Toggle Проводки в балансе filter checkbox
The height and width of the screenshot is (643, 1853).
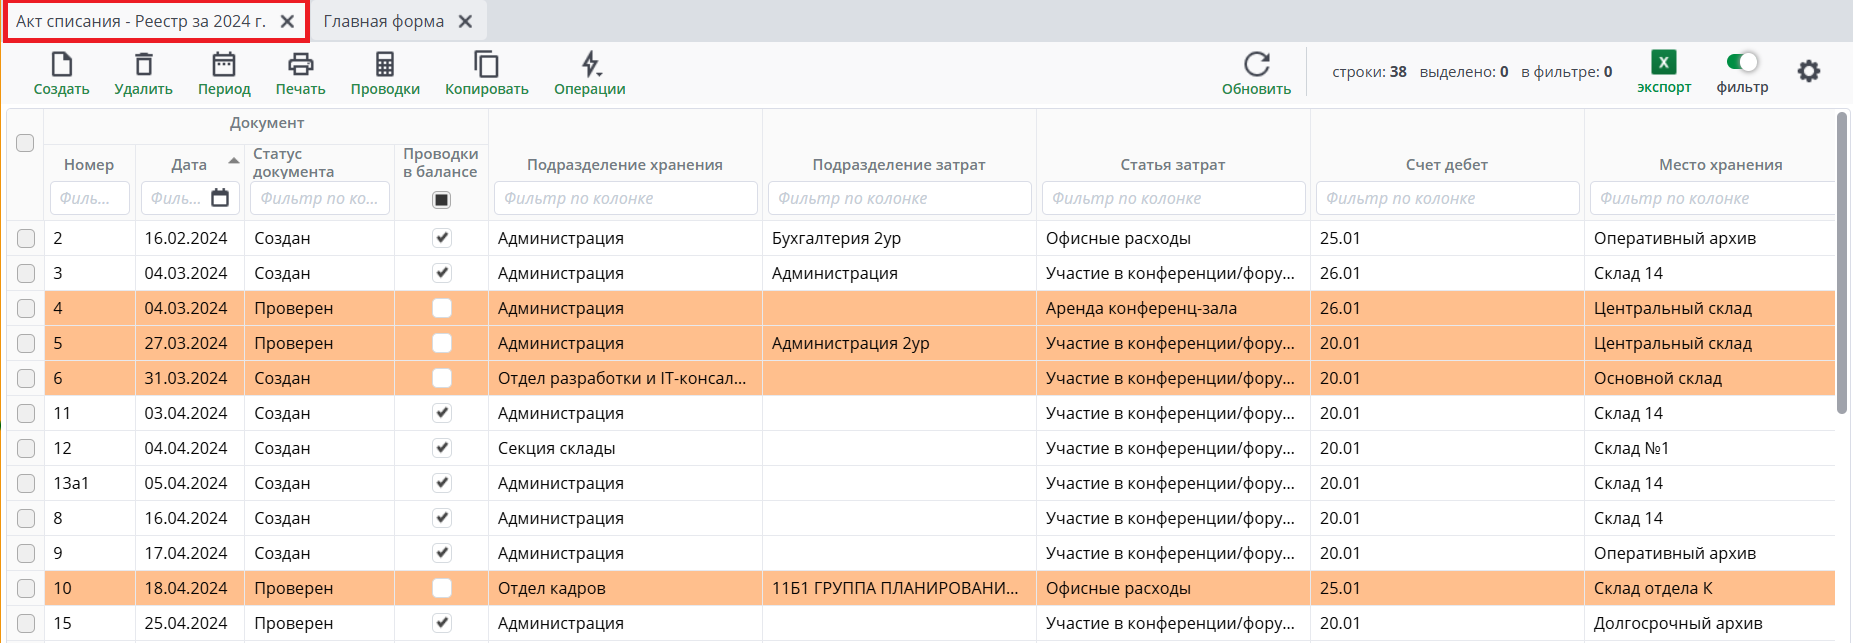click(x=441, y=200)
